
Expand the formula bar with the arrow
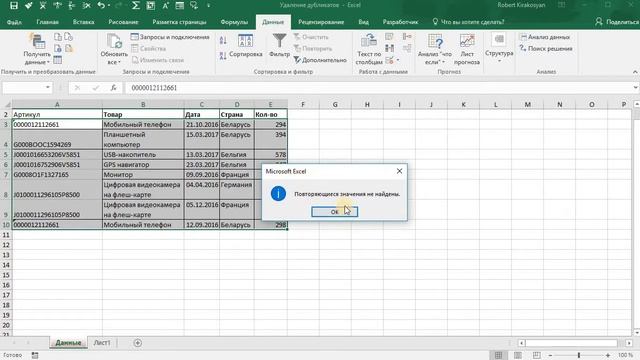636,88
